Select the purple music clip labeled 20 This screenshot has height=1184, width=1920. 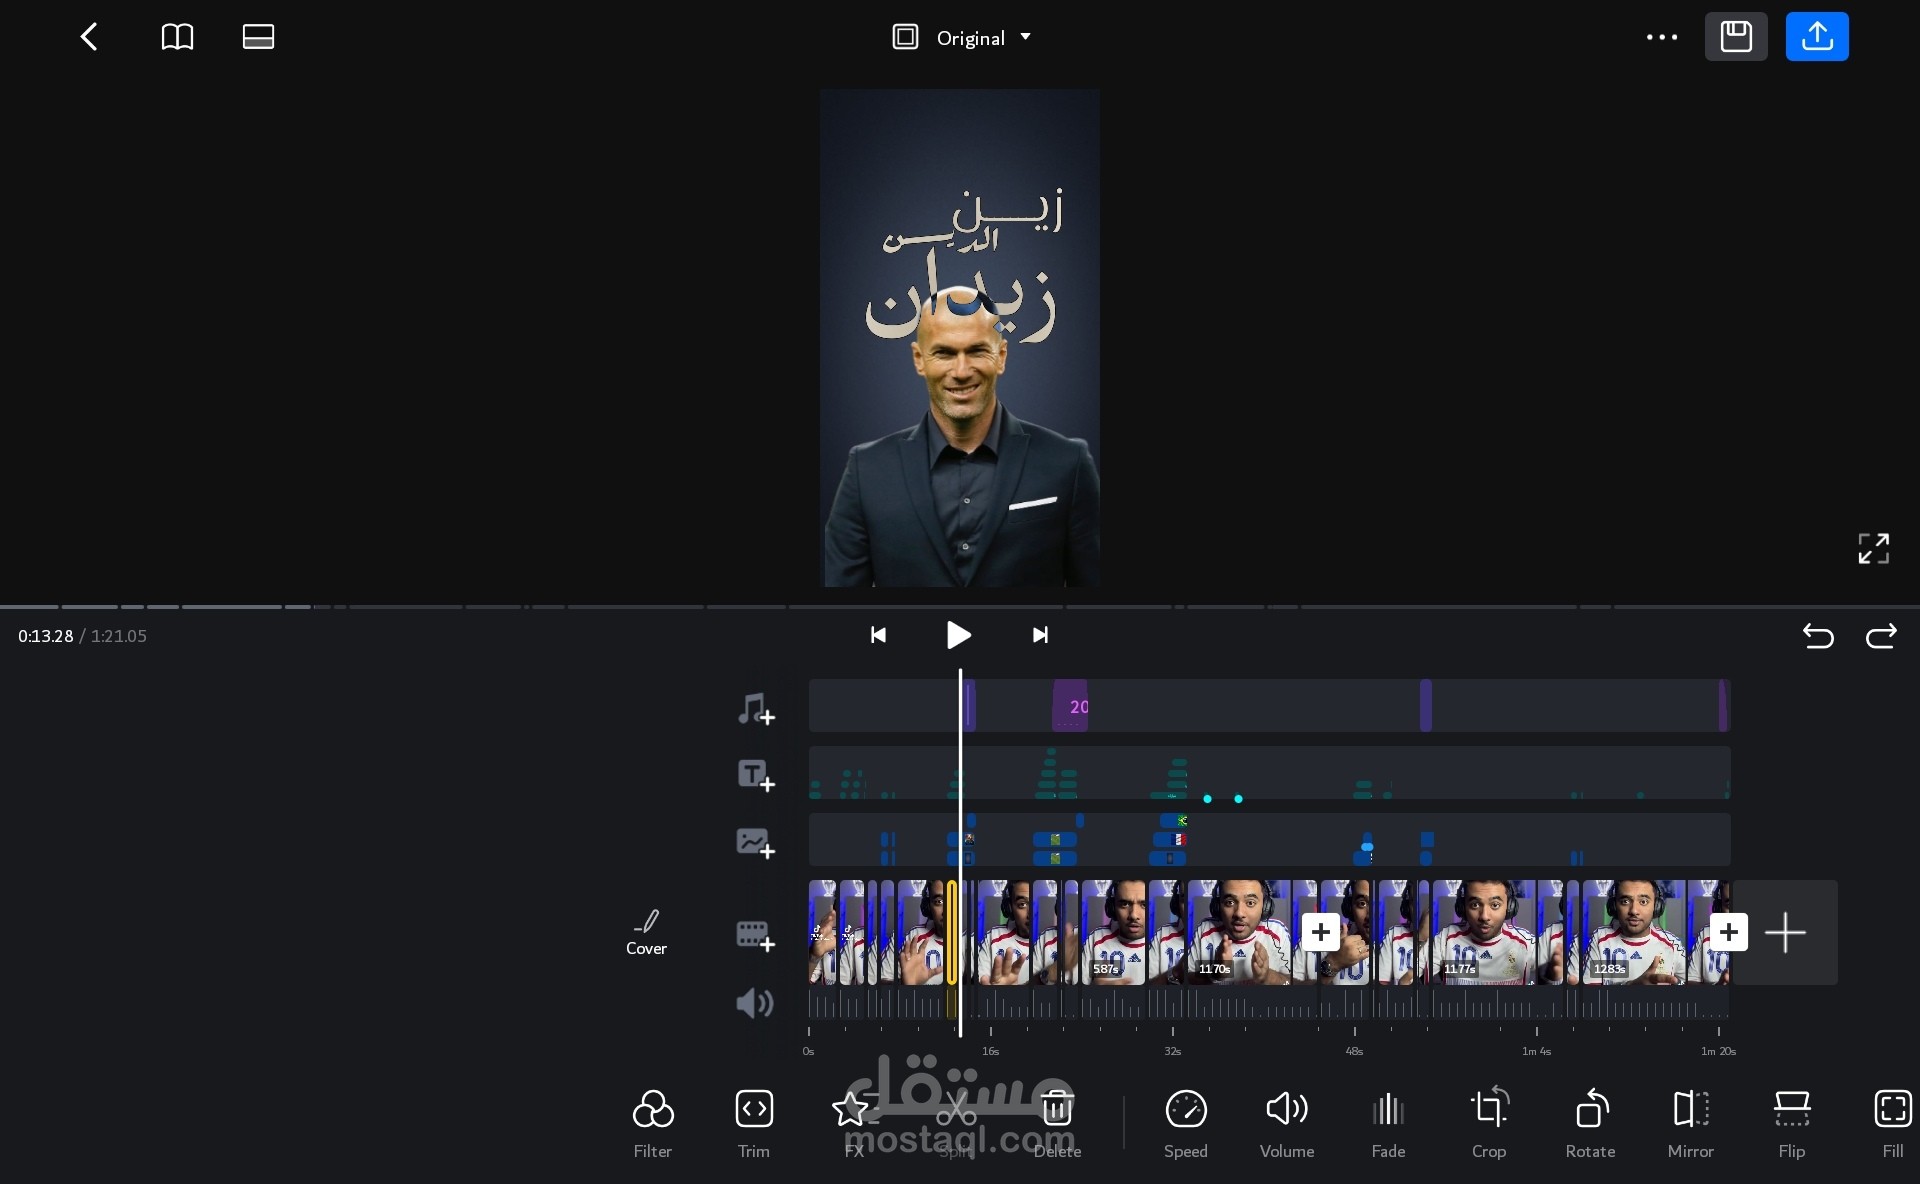pyautogui.click(x=1070, y=706)
